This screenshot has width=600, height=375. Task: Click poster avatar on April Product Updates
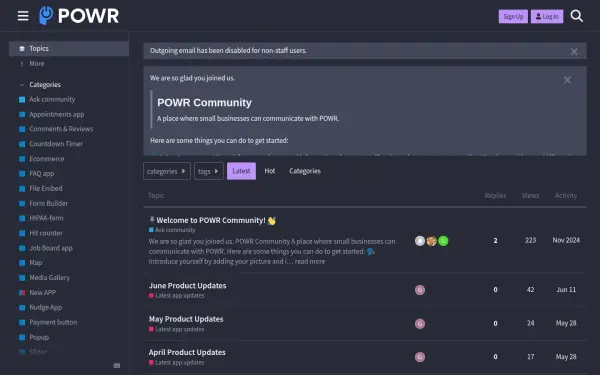(420, 357)
